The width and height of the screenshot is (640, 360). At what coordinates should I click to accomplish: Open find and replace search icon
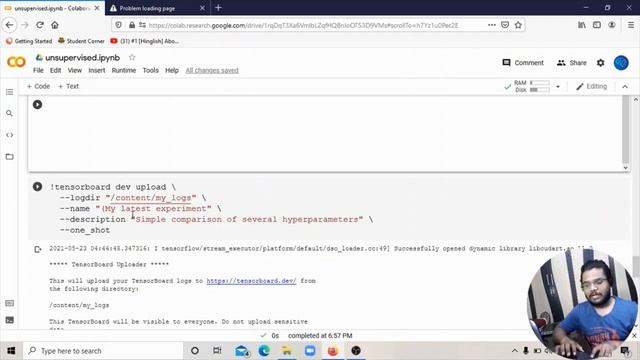pos(9,113)
